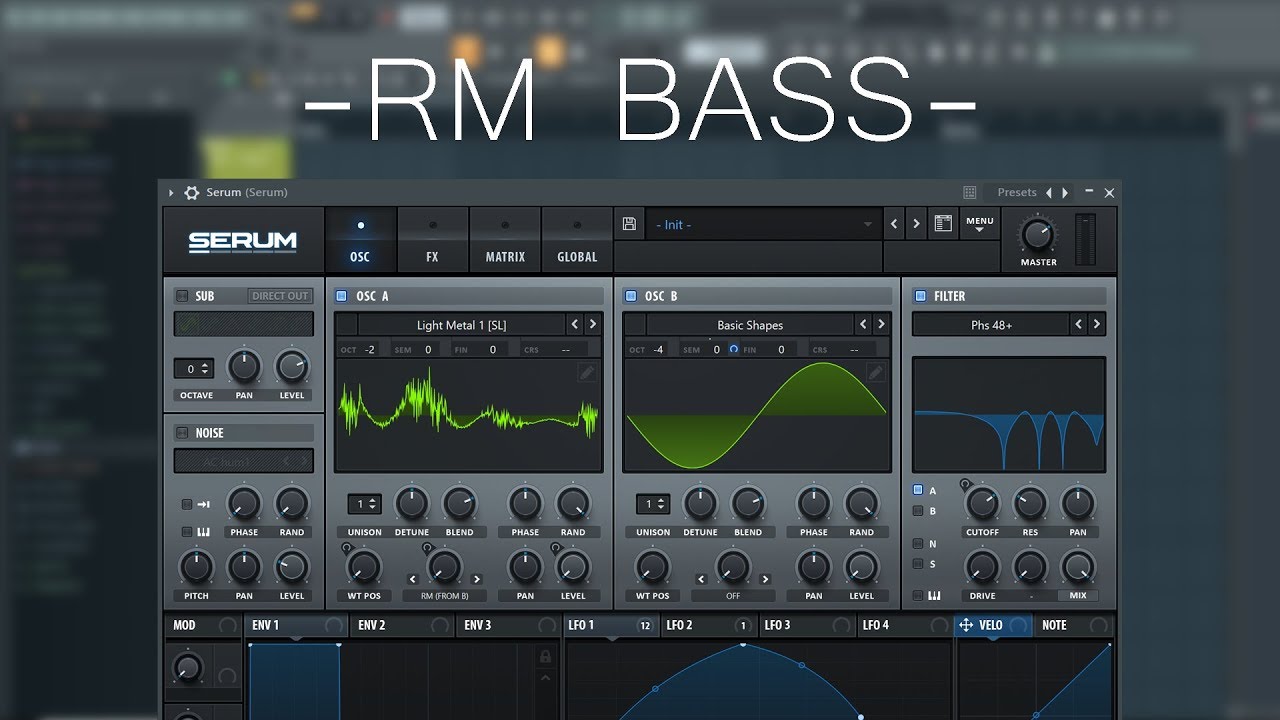Select previous wavetable for OSC B

(863, 324)
